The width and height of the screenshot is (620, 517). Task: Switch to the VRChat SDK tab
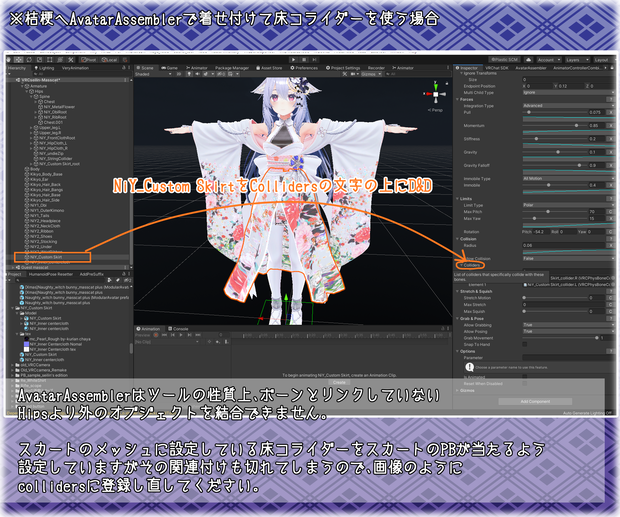(497, 68)
